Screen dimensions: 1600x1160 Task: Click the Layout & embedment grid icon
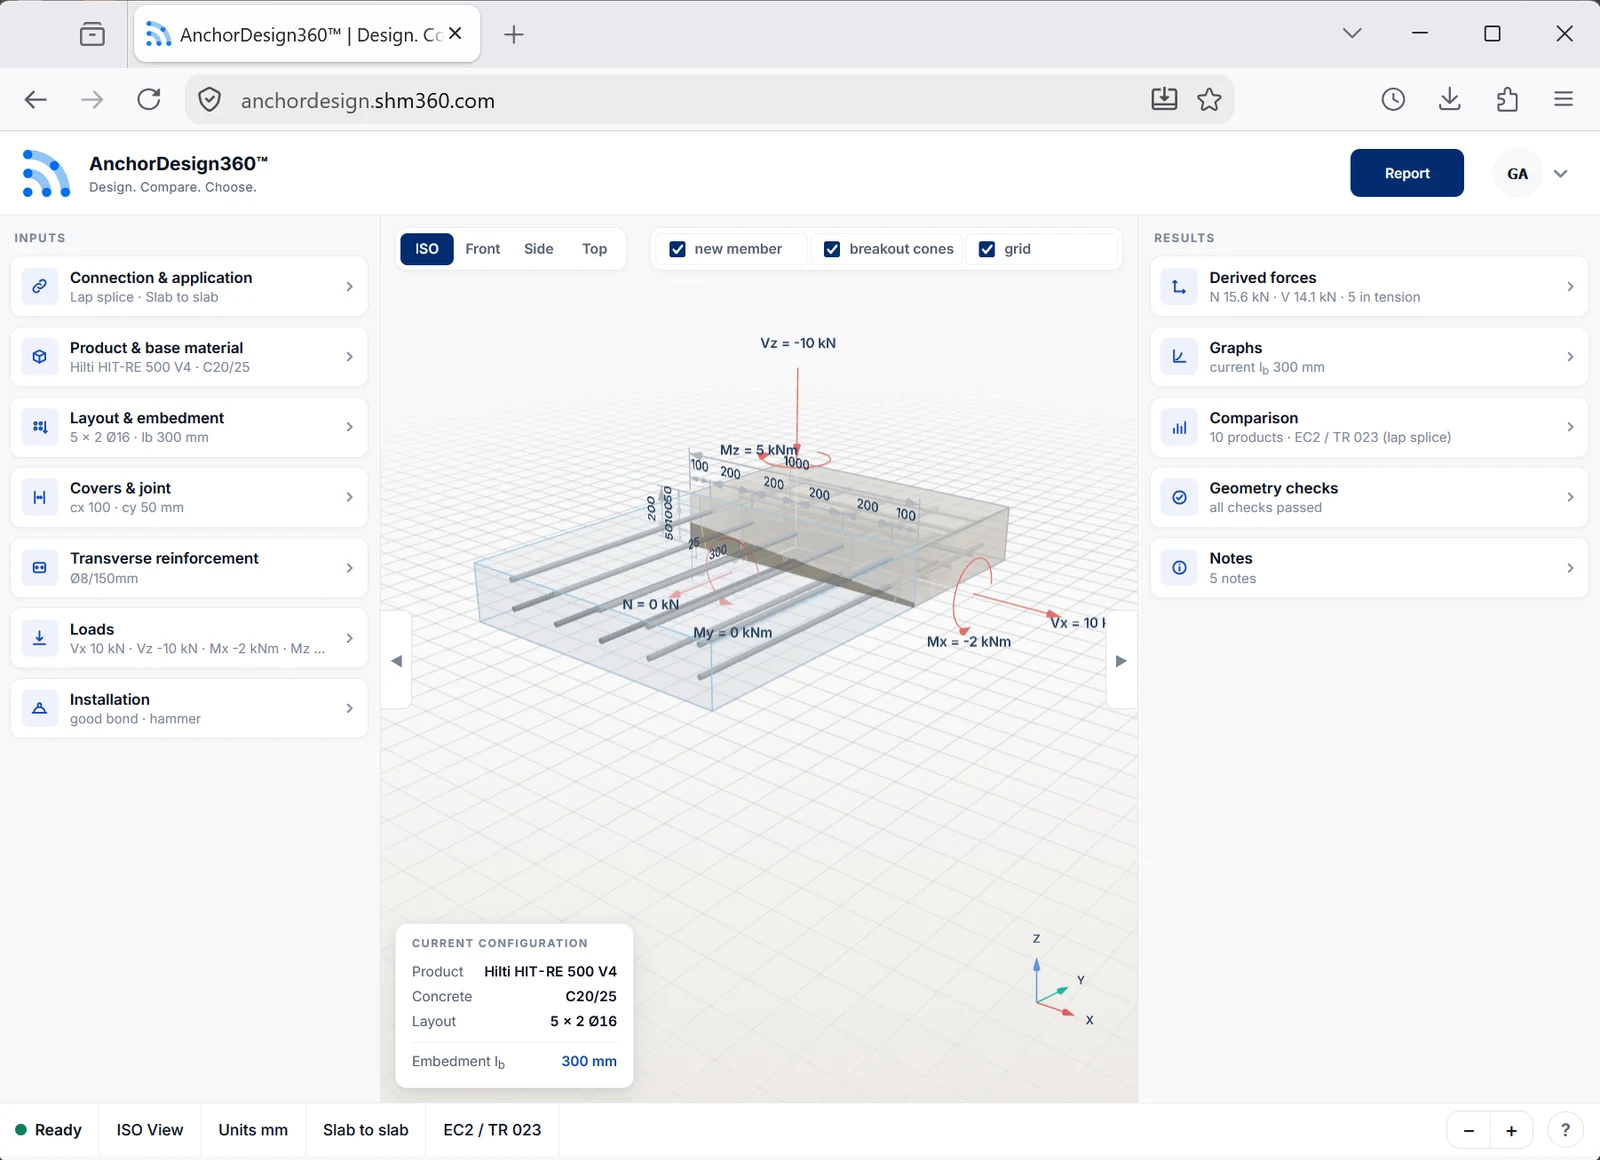pos(39,427)
